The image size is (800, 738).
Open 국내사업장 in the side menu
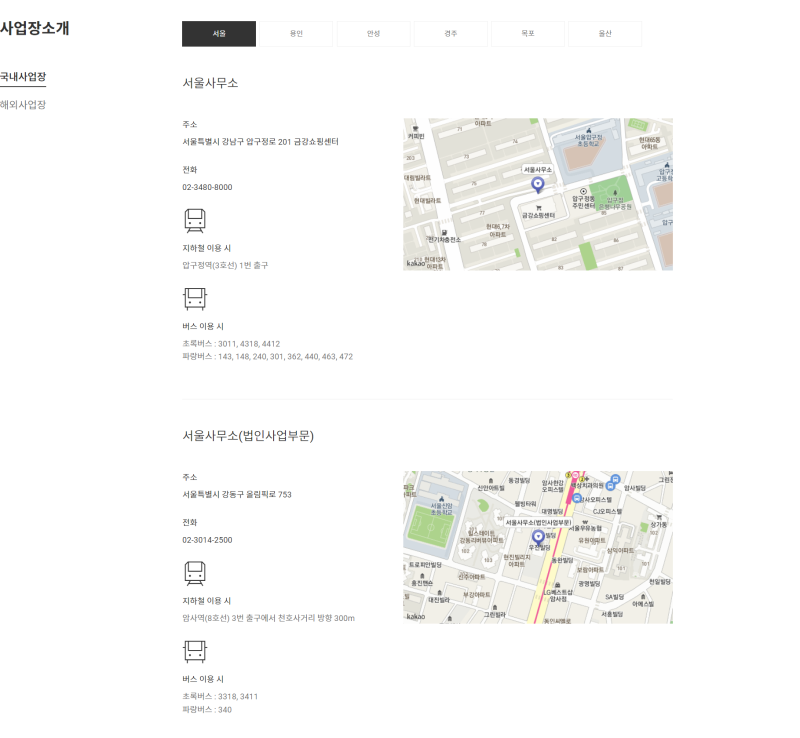(23, 77)
